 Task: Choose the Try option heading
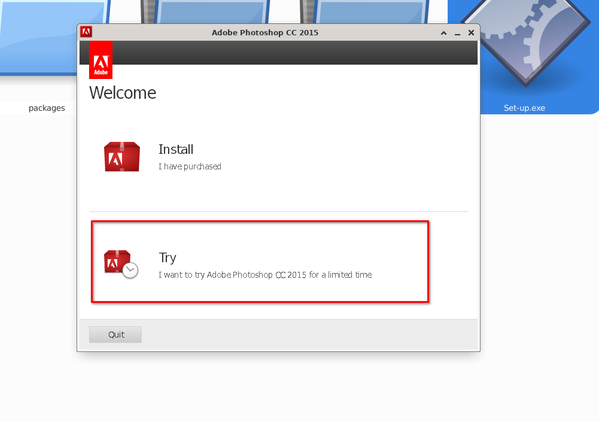tap(167, 258)
